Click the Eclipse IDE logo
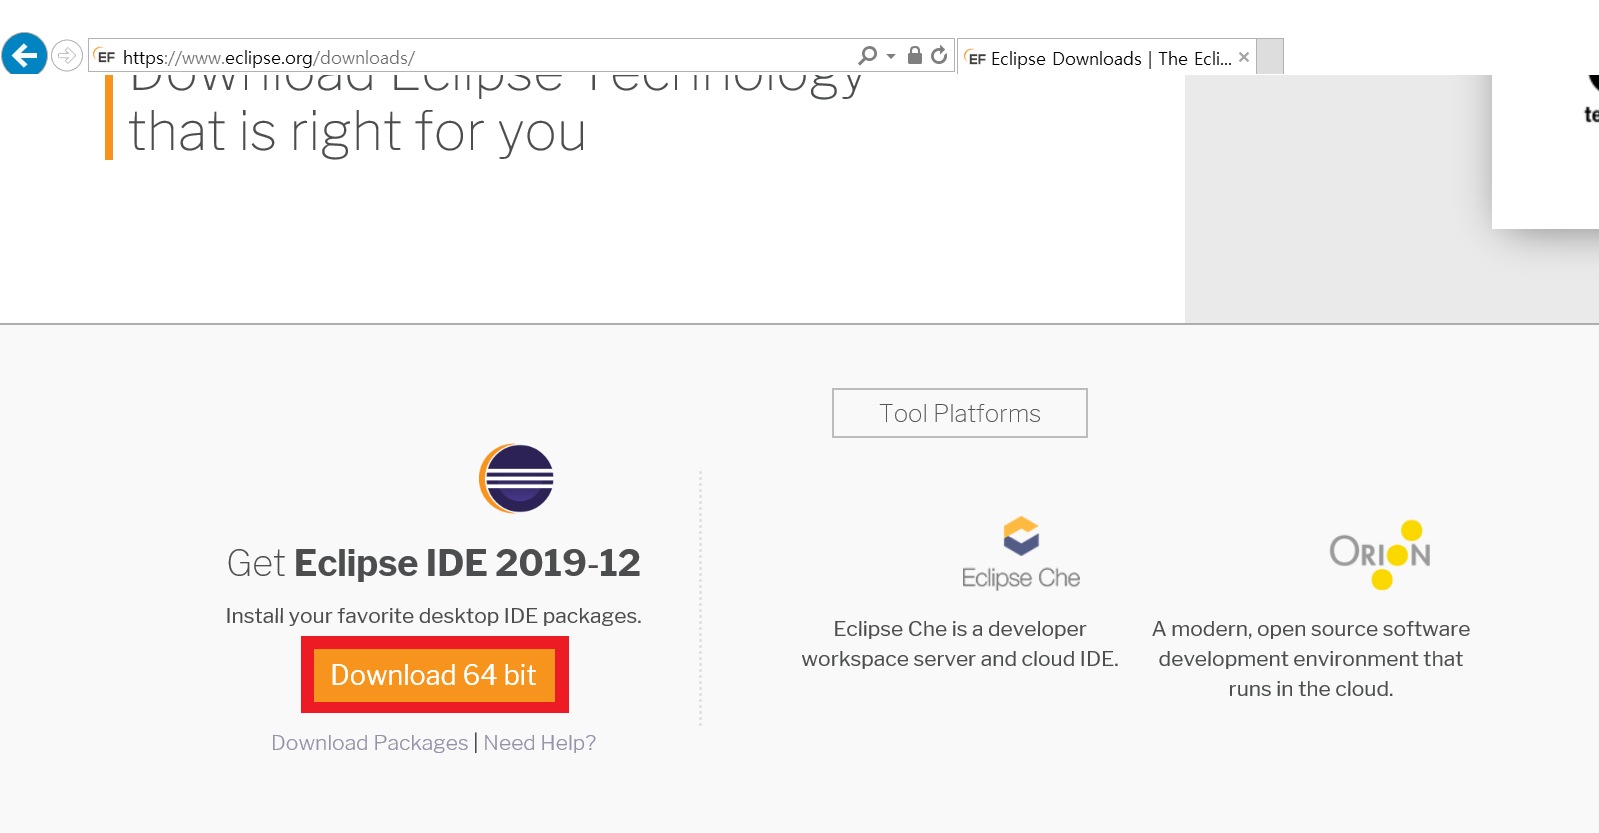Screen dimensions: 1599x833 tap(516, 478)
